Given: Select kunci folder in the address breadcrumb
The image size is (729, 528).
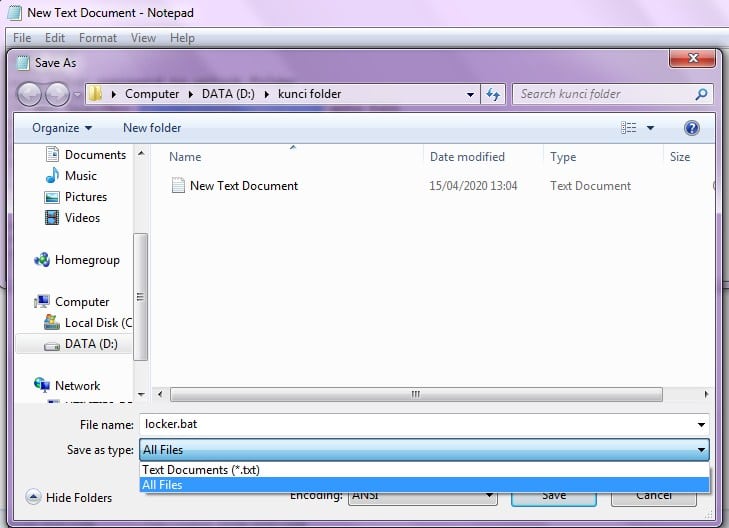Looking at the screenshot, I should [310, 94].
